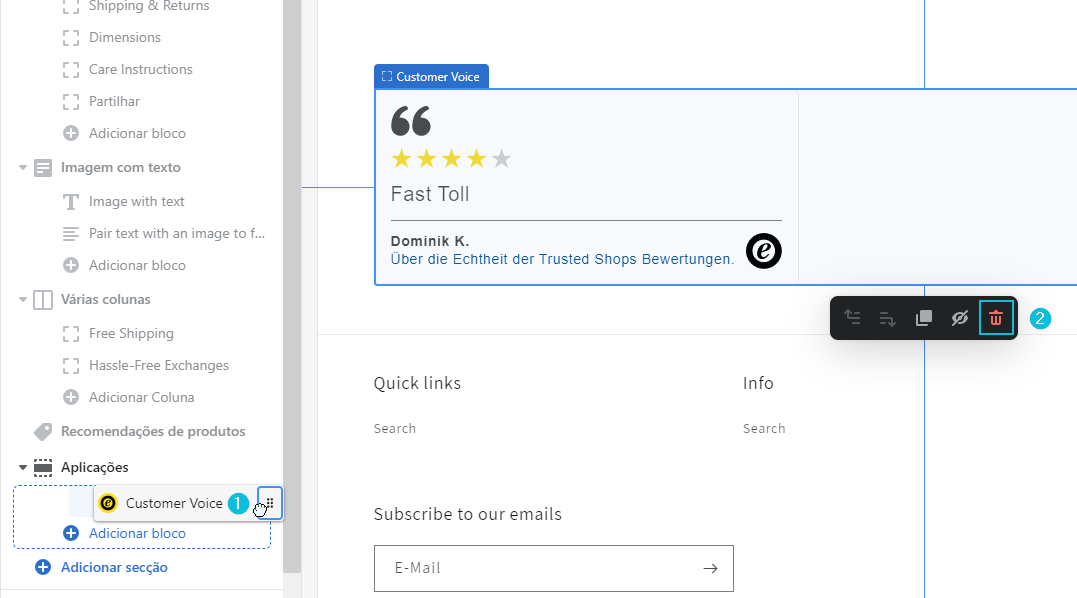Click the Quick links heading
The height and width of the screenshot is (598, 1077).
[417, 383]
